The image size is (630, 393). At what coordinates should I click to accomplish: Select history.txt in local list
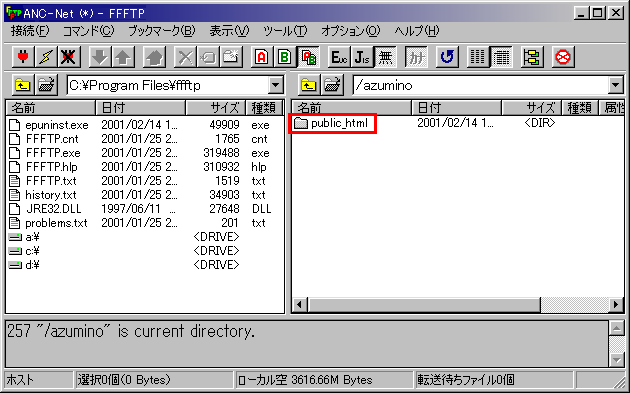pyautogui.click(x=43, y=195)
